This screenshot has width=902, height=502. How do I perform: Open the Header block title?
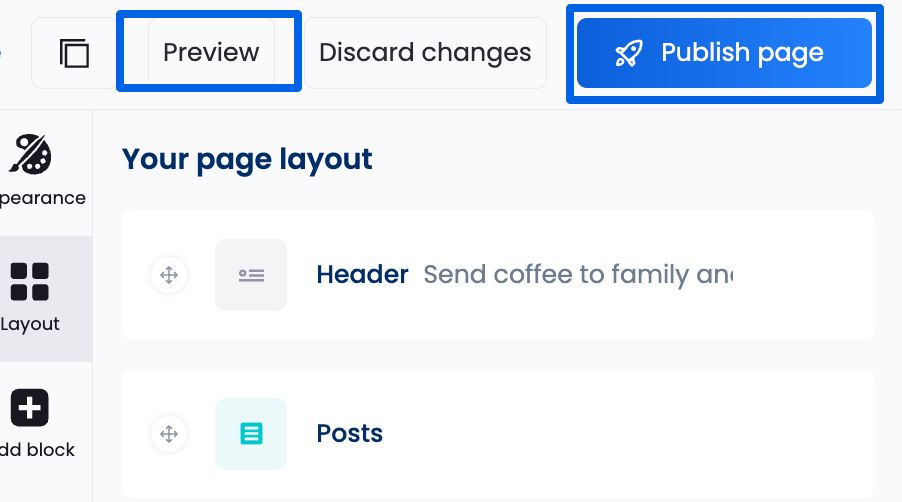[362, 274]
